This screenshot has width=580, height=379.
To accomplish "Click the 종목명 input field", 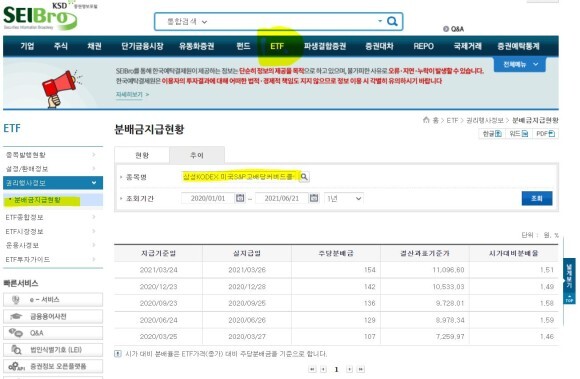I will 240,177.
